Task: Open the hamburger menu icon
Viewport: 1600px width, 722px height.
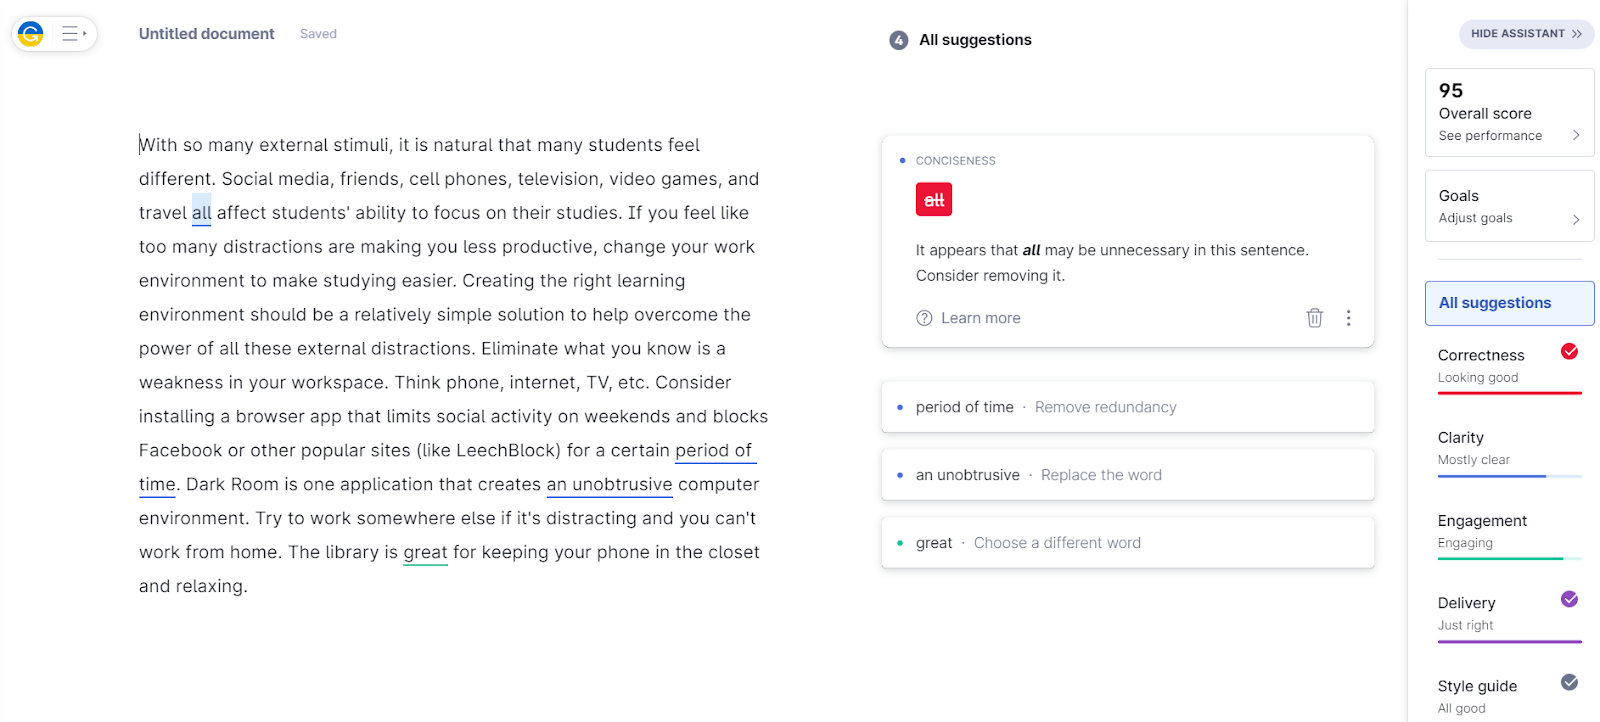Action: point(72,34)
